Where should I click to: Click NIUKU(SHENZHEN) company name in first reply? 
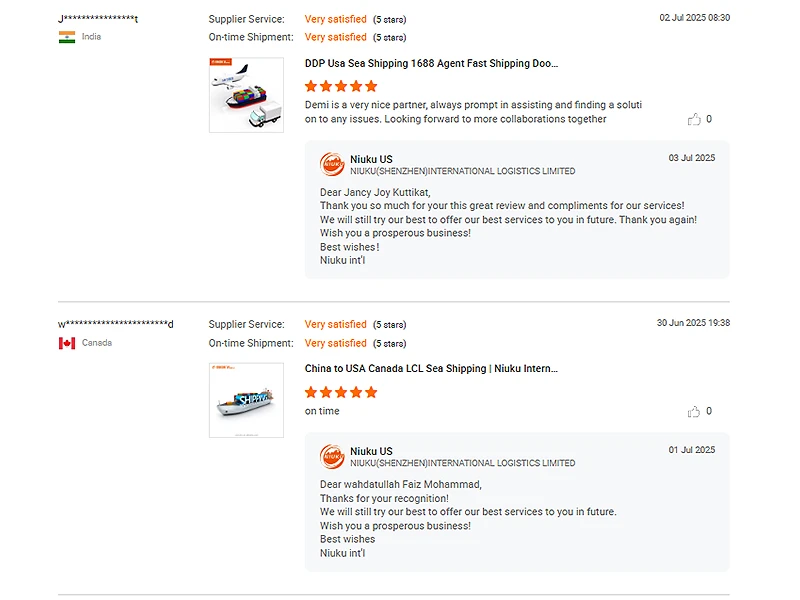tap(462, 171)
